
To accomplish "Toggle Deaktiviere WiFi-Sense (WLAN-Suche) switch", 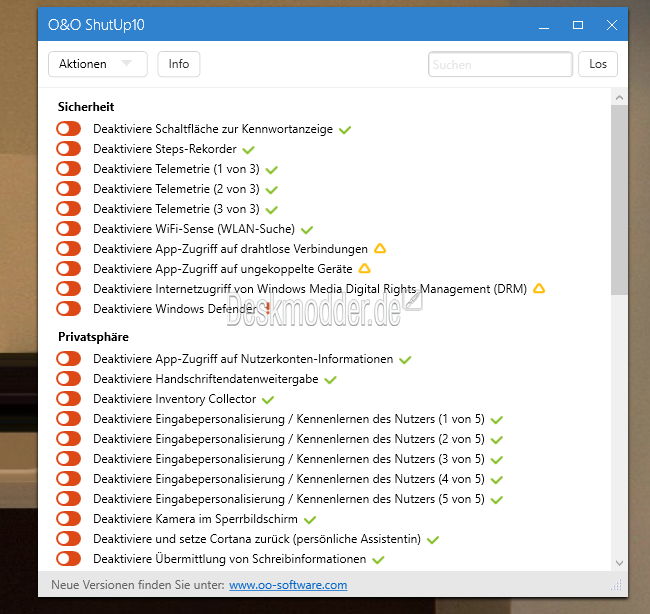I will (x=69, y=228).
